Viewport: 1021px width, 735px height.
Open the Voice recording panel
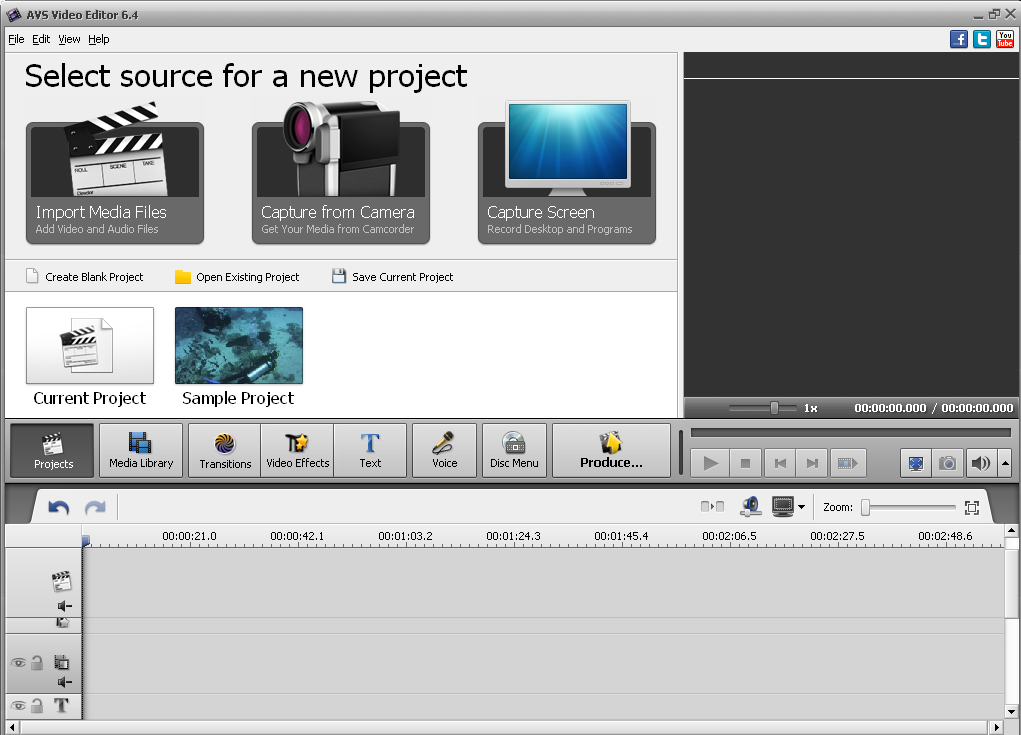pos(444,451)
